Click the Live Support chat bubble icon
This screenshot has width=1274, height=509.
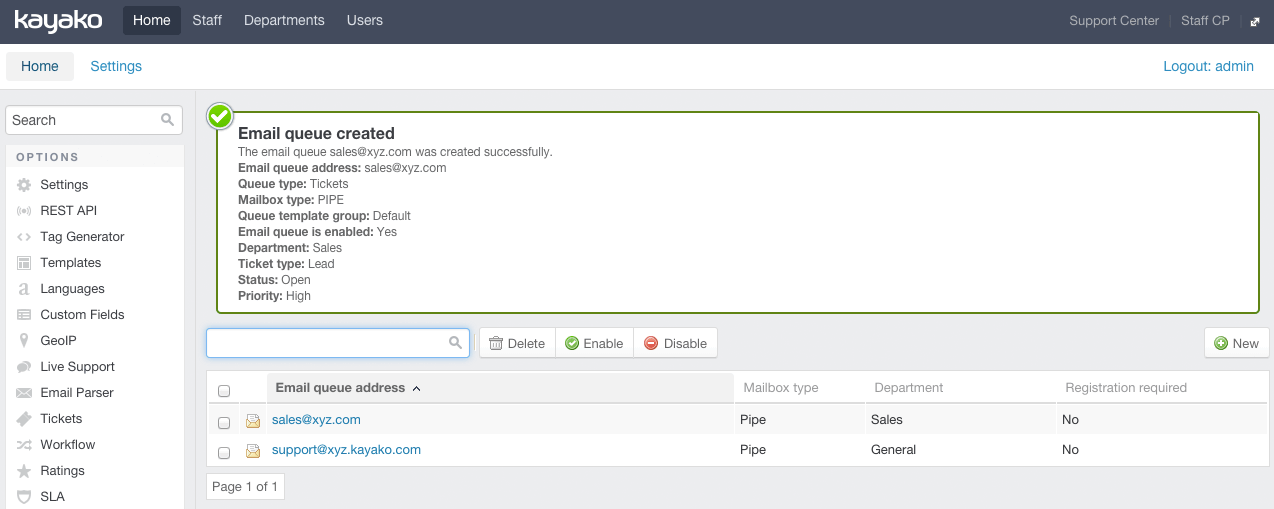(24, 367)
